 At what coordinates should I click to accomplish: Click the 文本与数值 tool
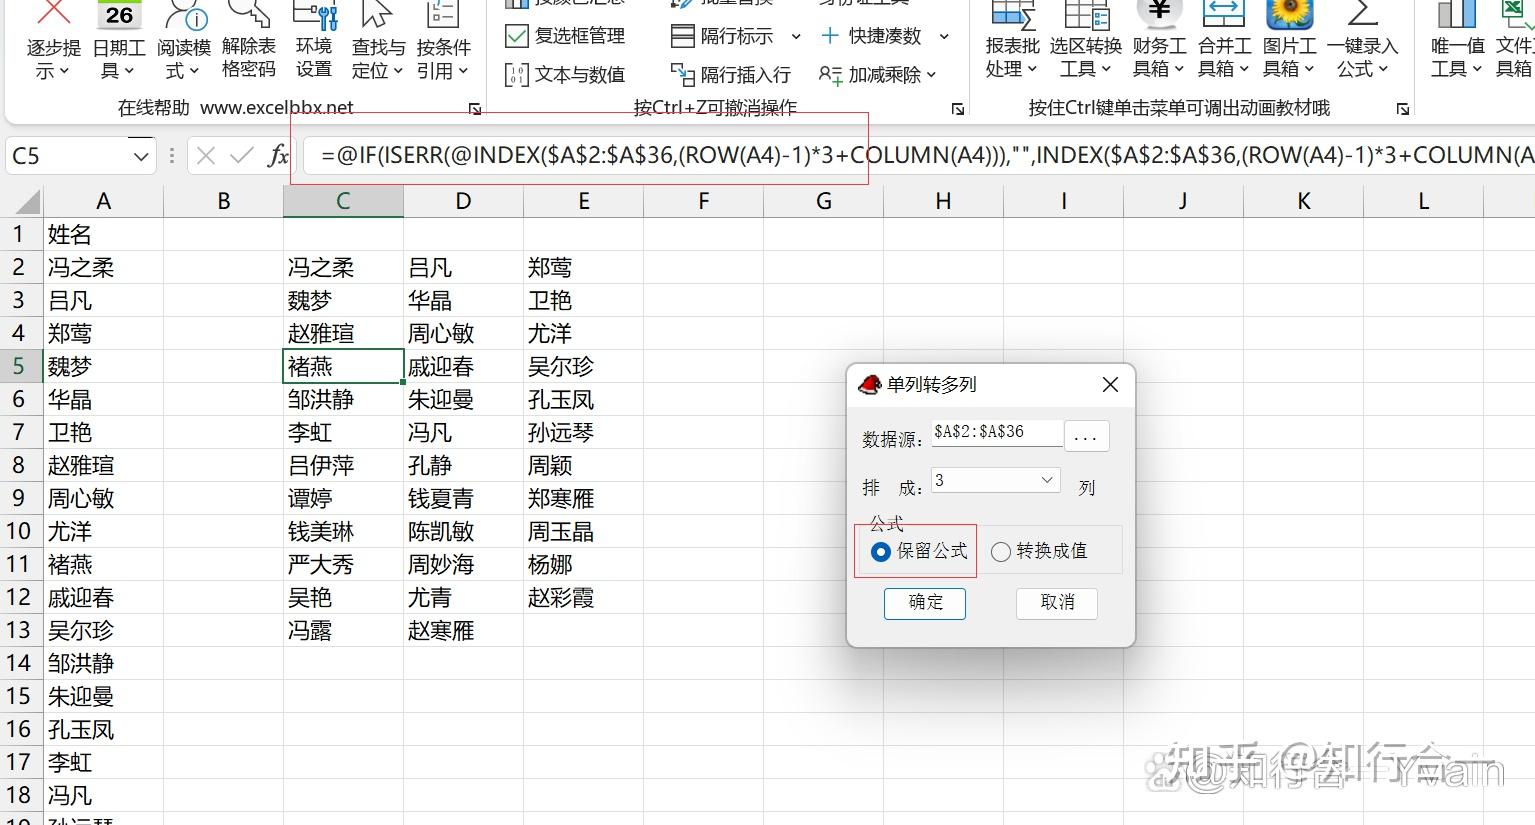coord(566,75)
